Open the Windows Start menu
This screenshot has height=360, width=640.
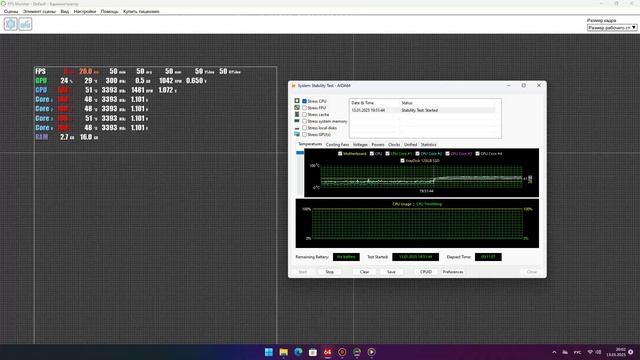coord(269,352)
